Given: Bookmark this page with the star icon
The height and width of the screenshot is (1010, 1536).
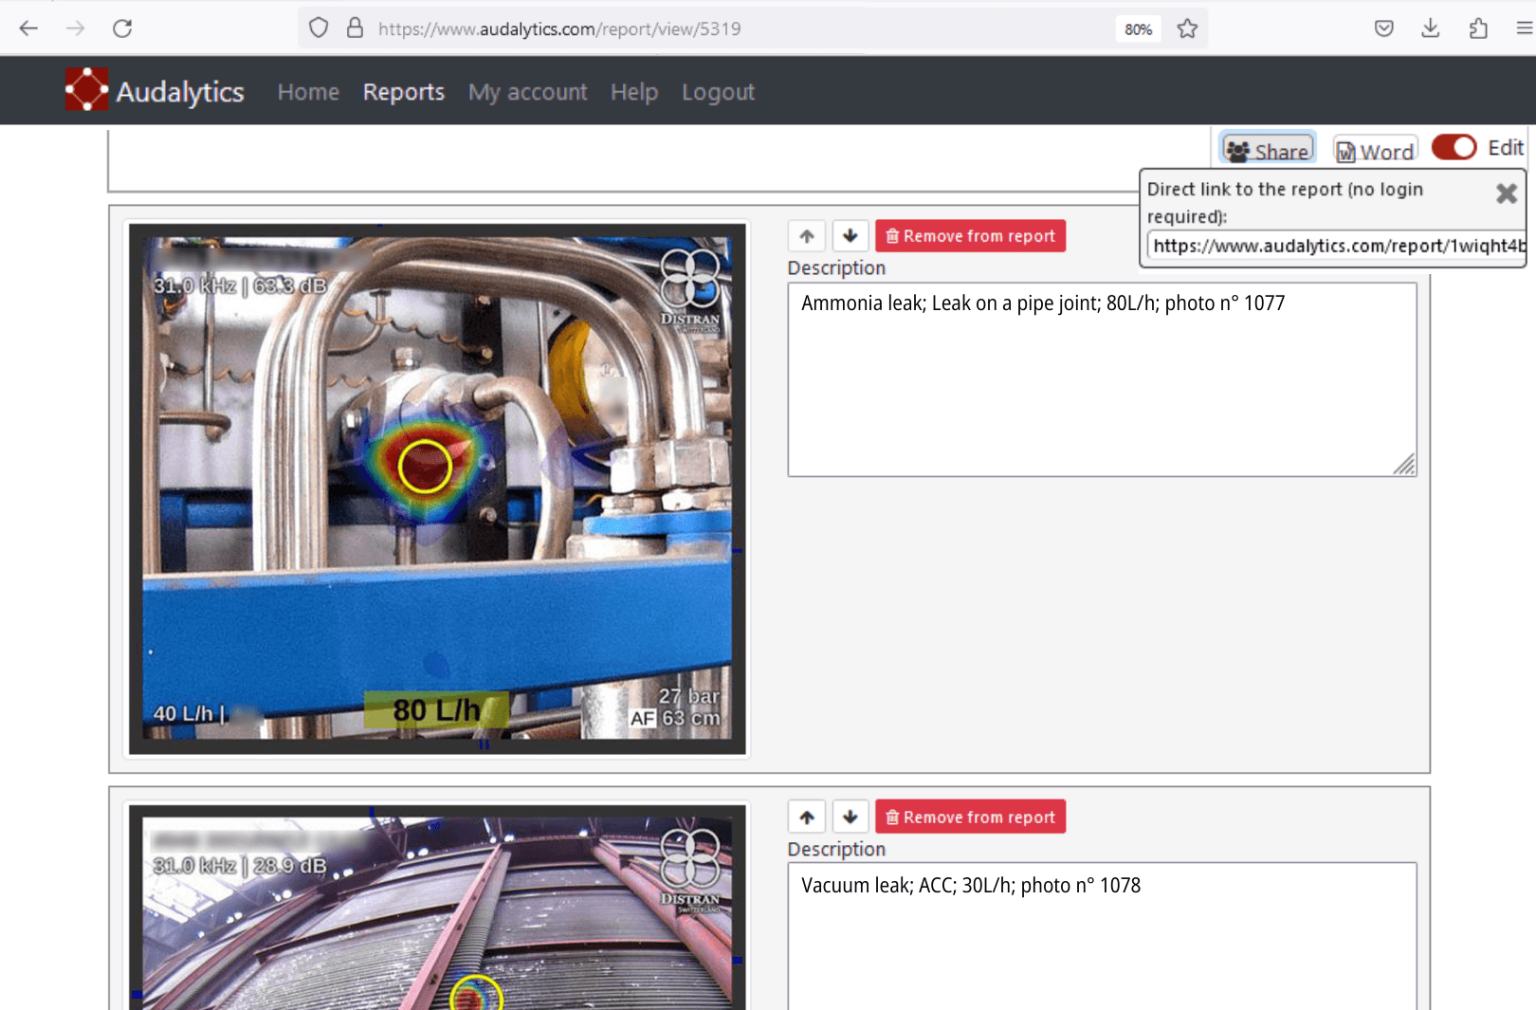Looking at the screenshot, I should tap(1187, 28).
